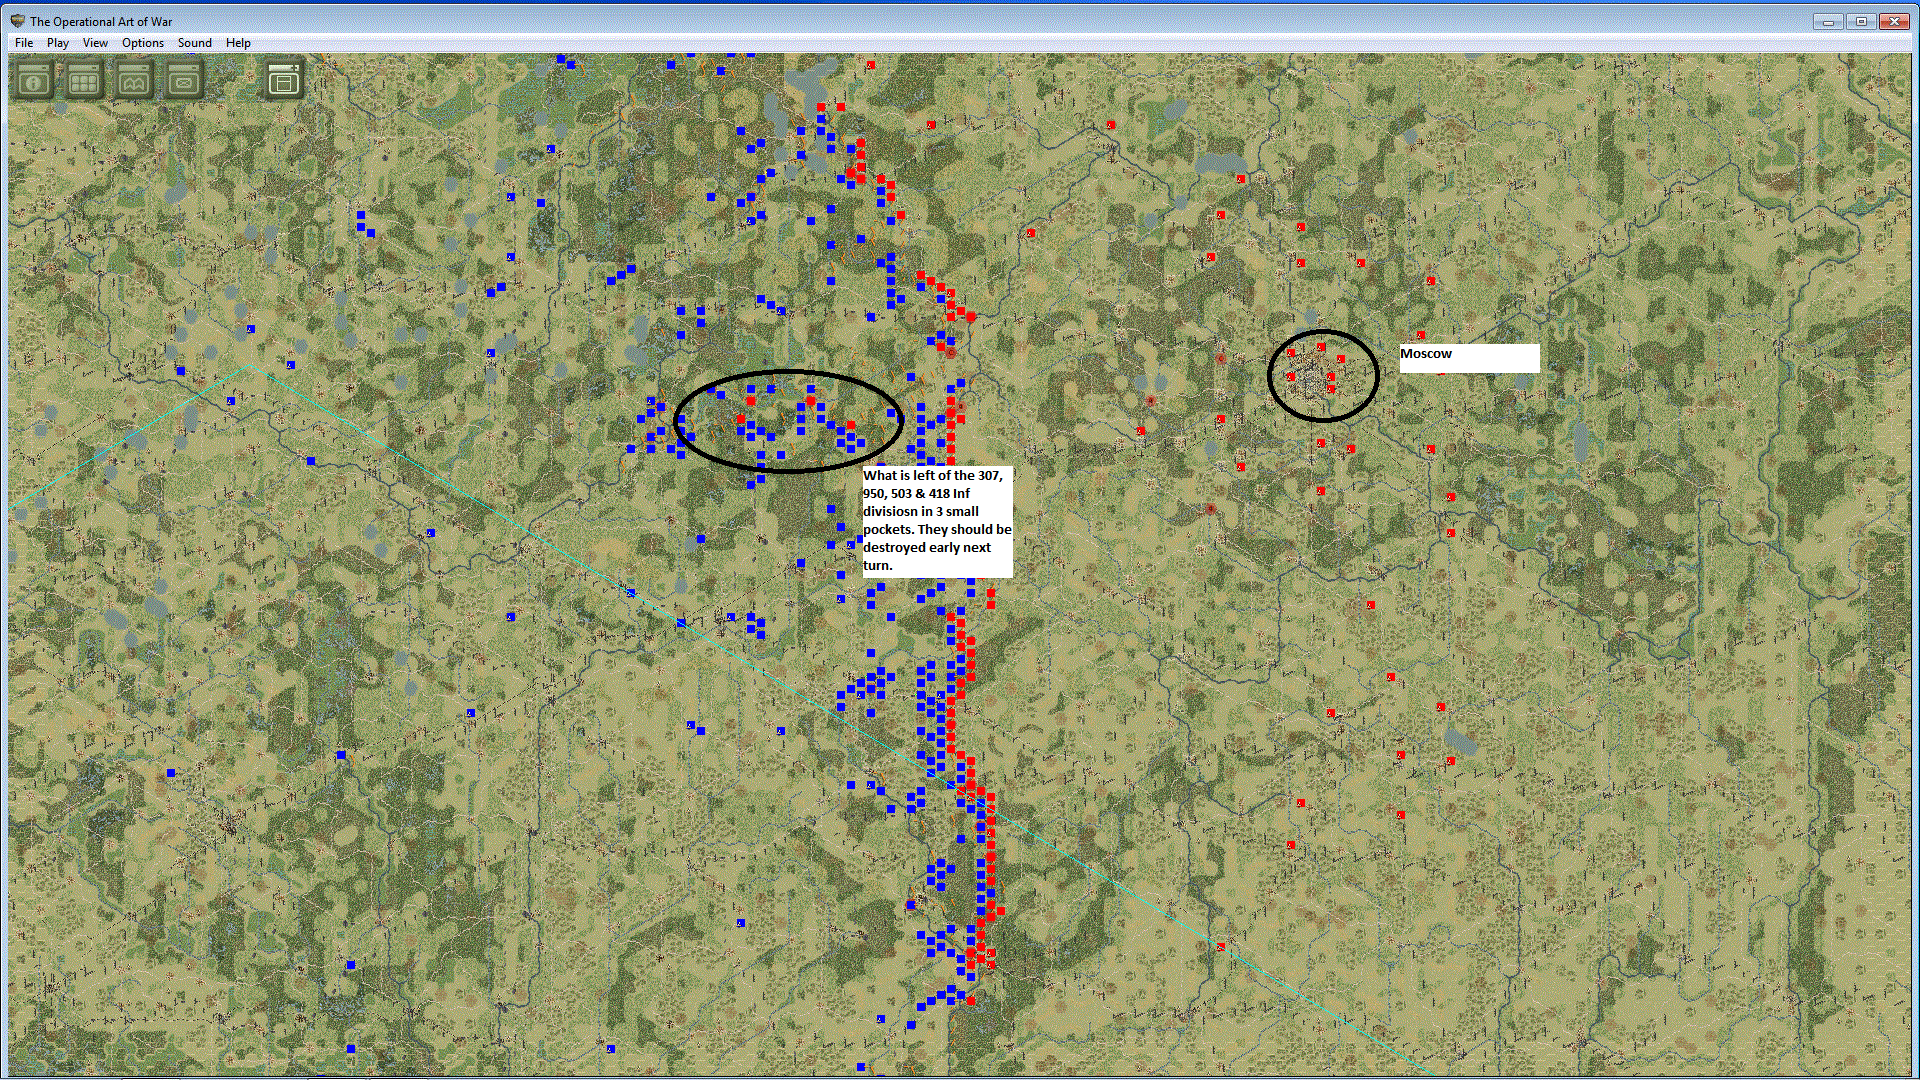
Task: Close The Operational Art of War window
Action: click(1895, 21)
